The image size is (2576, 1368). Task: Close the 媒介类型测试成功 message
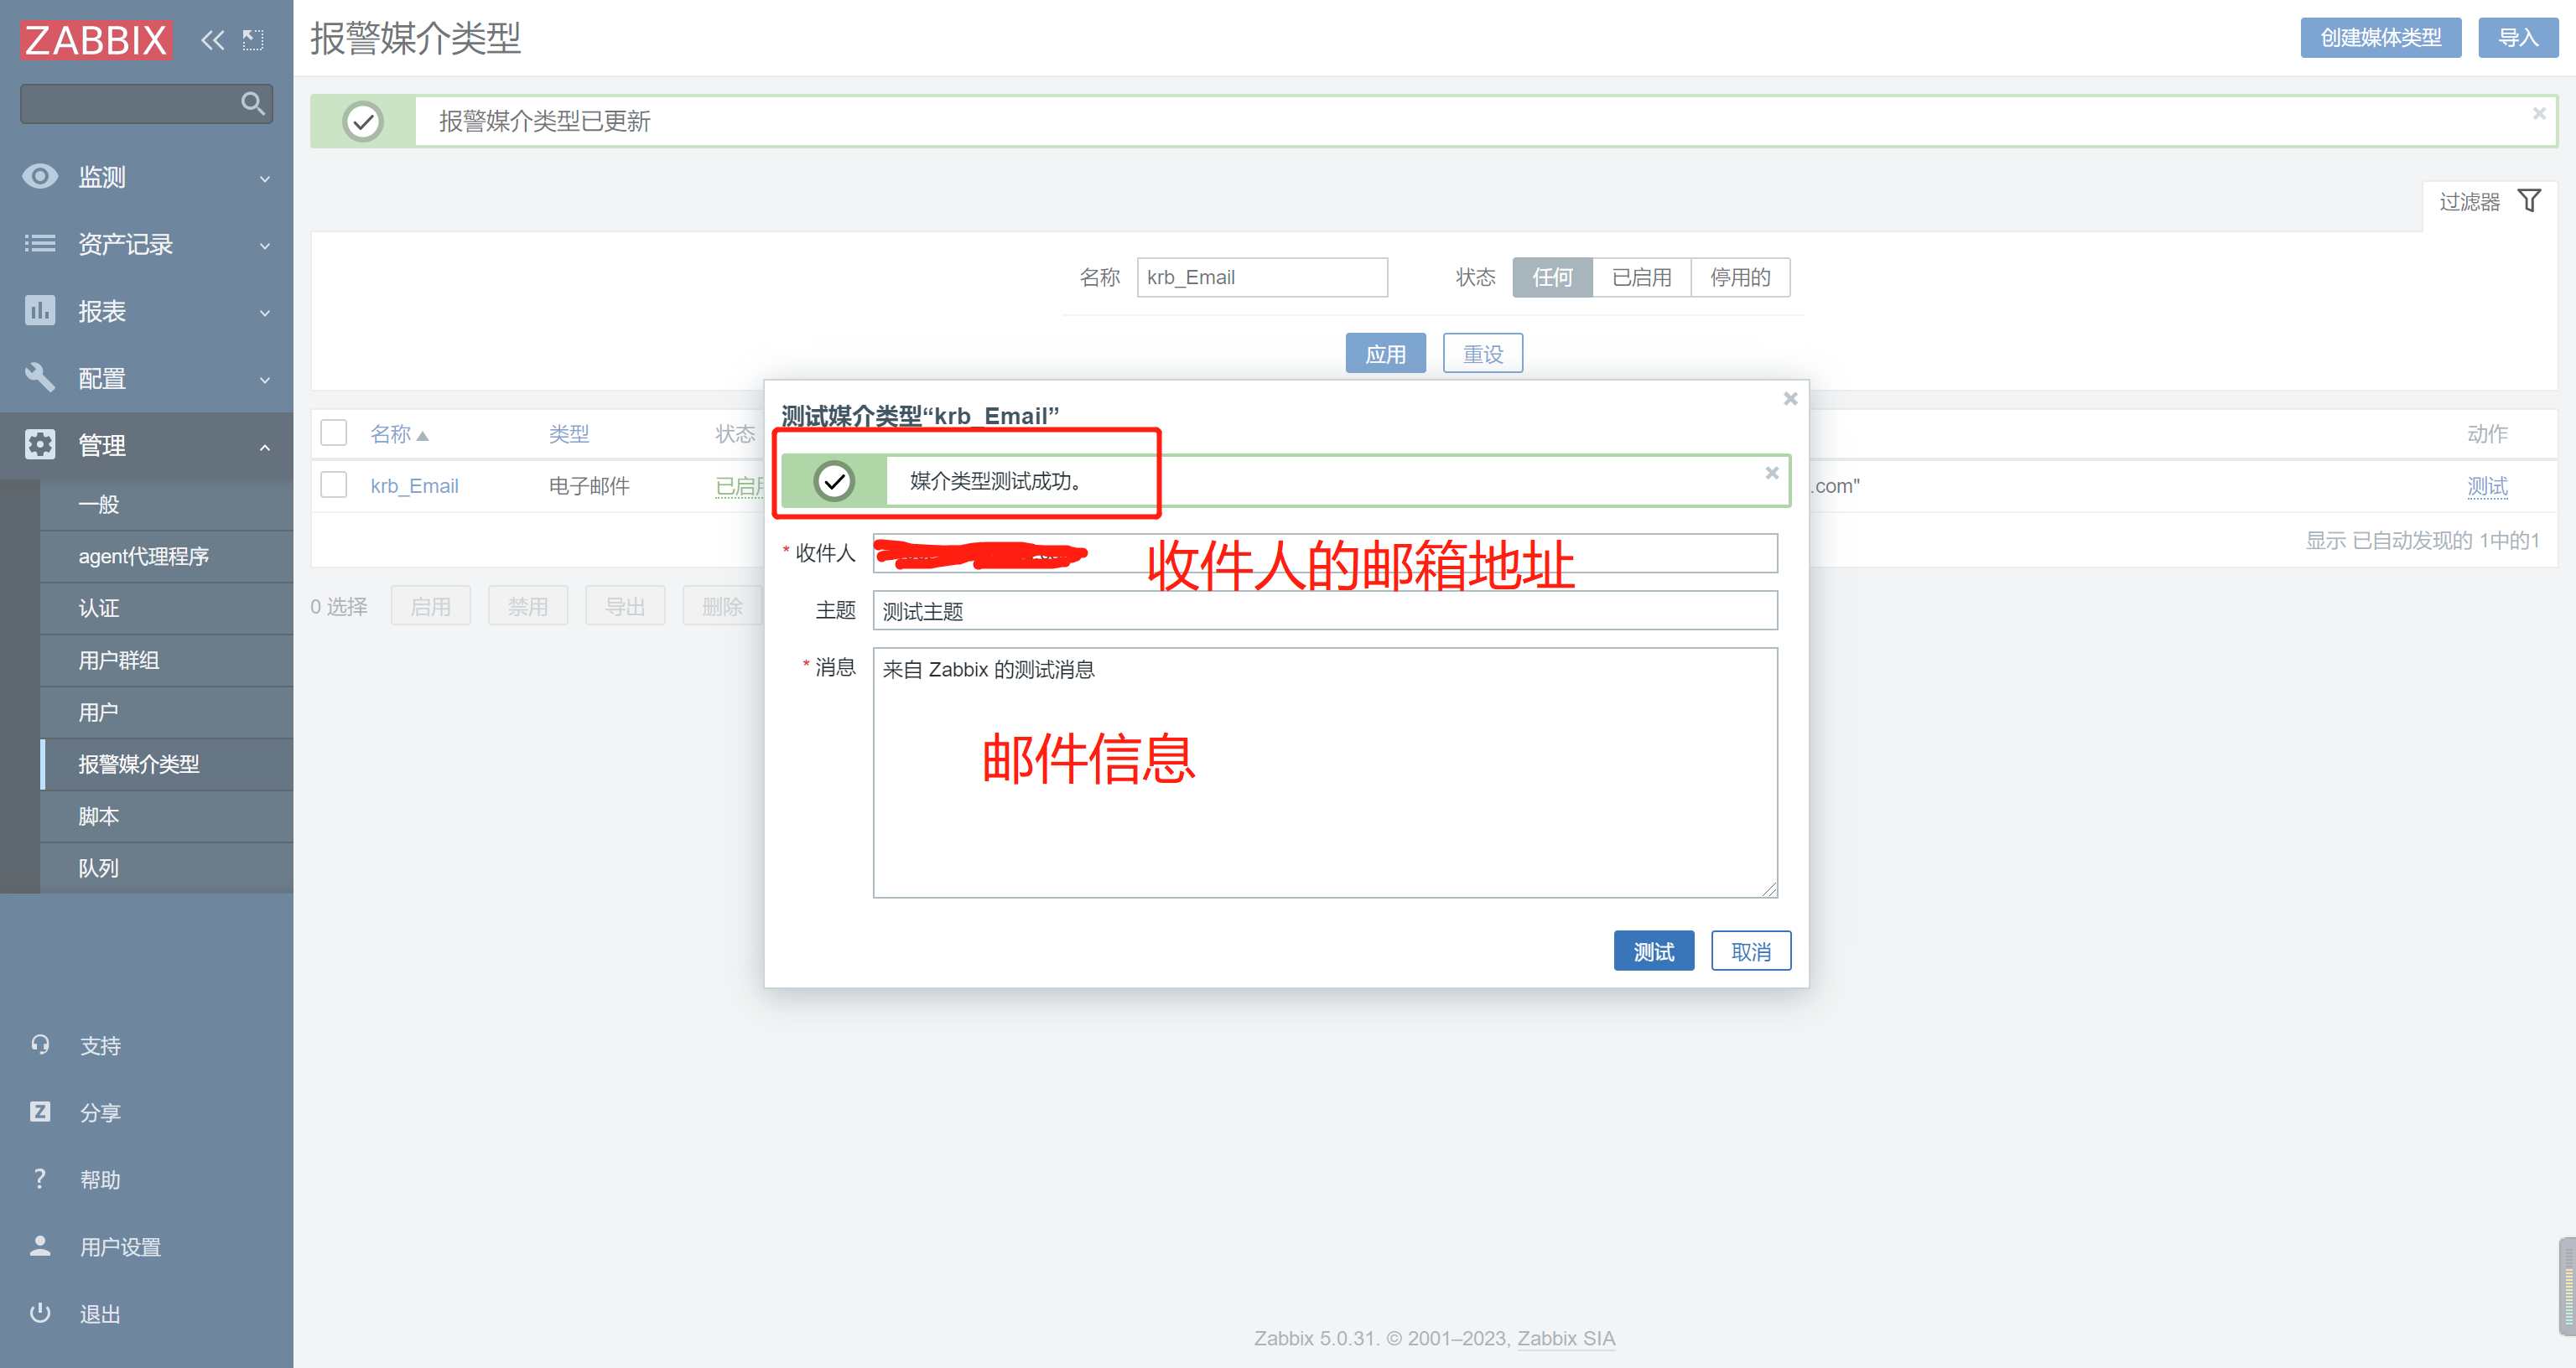pos(1772,472)
